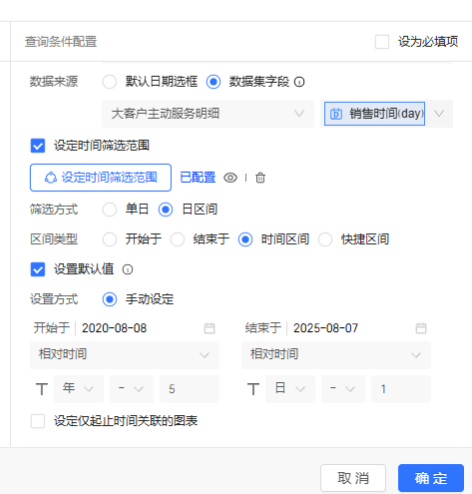The height and width of the screenshot is (494, 472).
Task: Open the calendar icon for 结束于 date
Action: tap(421, 328)
